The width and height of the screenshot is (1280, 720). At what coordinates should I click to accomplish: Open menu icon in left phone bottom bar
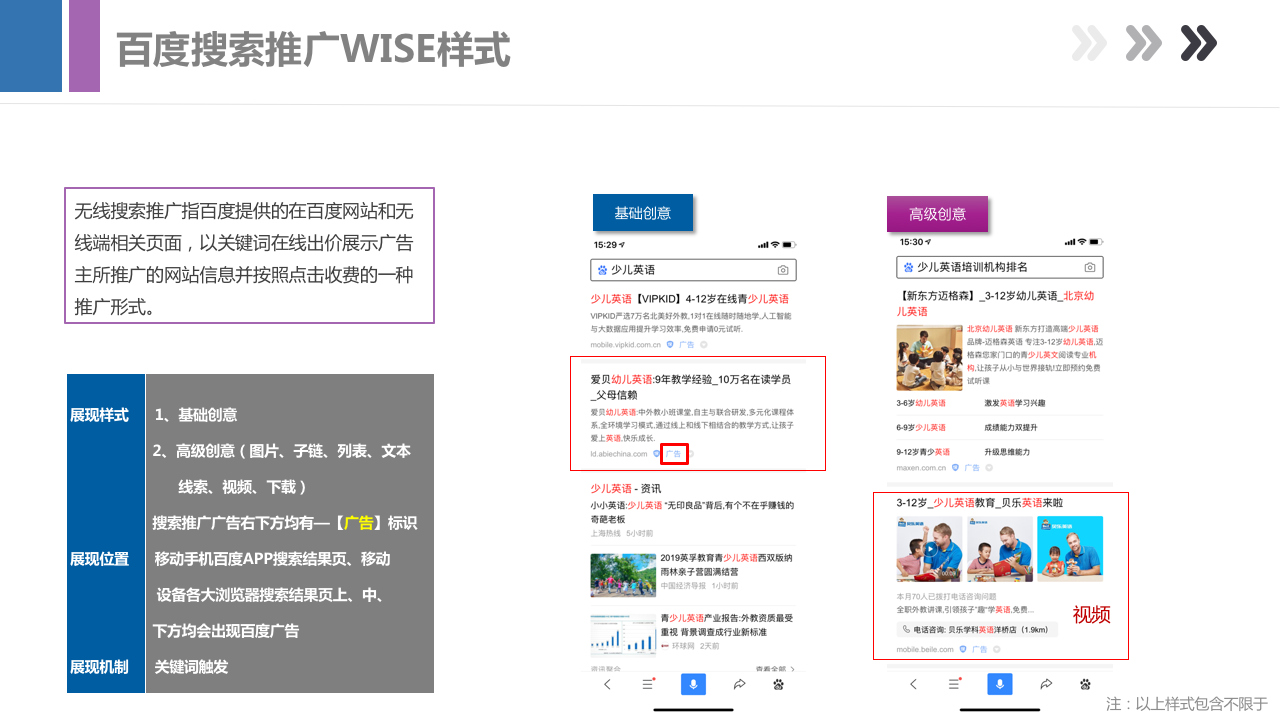649,685
